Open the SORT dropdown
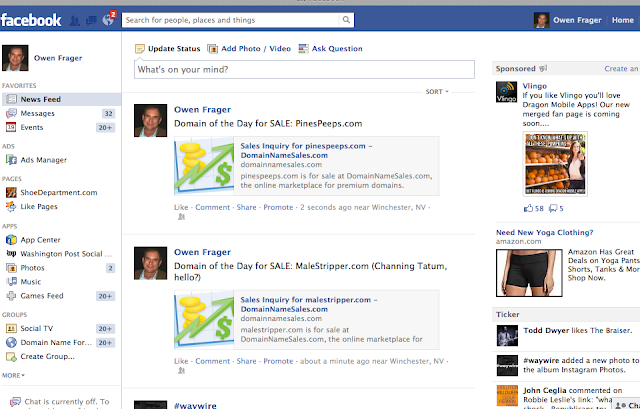This screenshot has height=409, width=640. click(437, 92)
